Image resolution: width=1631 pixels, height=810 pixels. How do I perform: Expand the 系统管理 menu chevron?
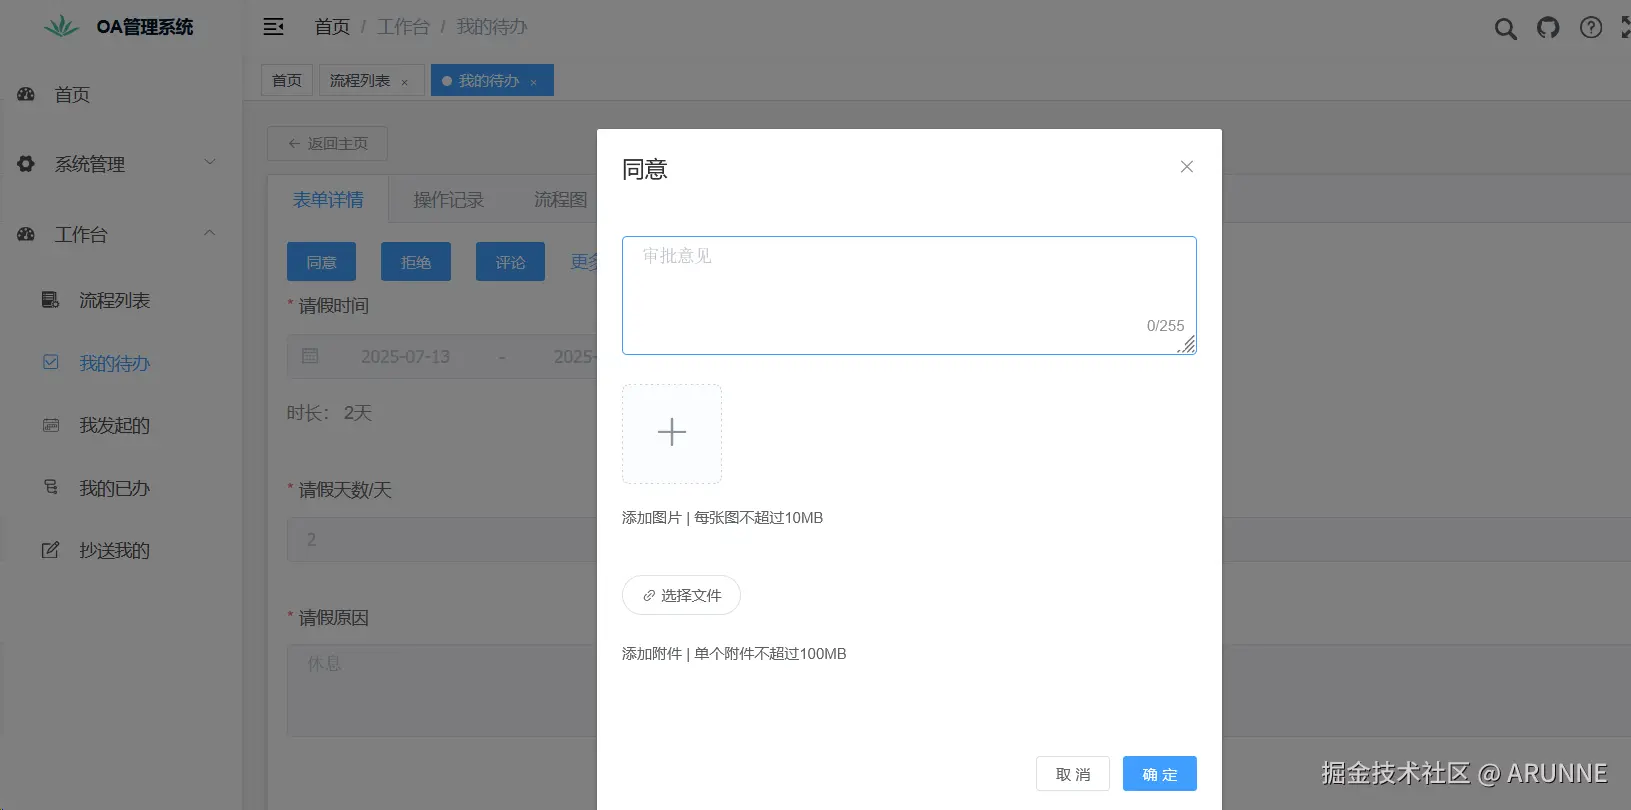pyautogui.click(x=210, y=162)
